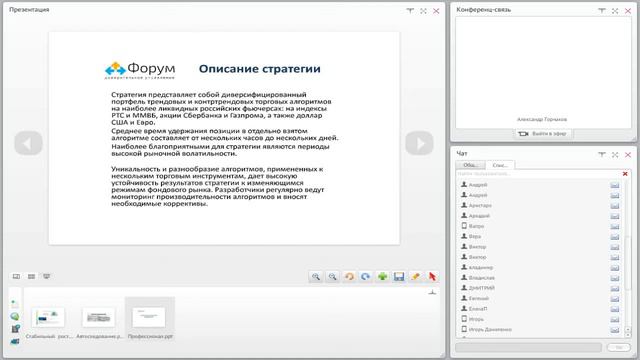This screenshot has width=640, height=360.
Task: Clear the user search with the red X
Action: coord(625,174)
